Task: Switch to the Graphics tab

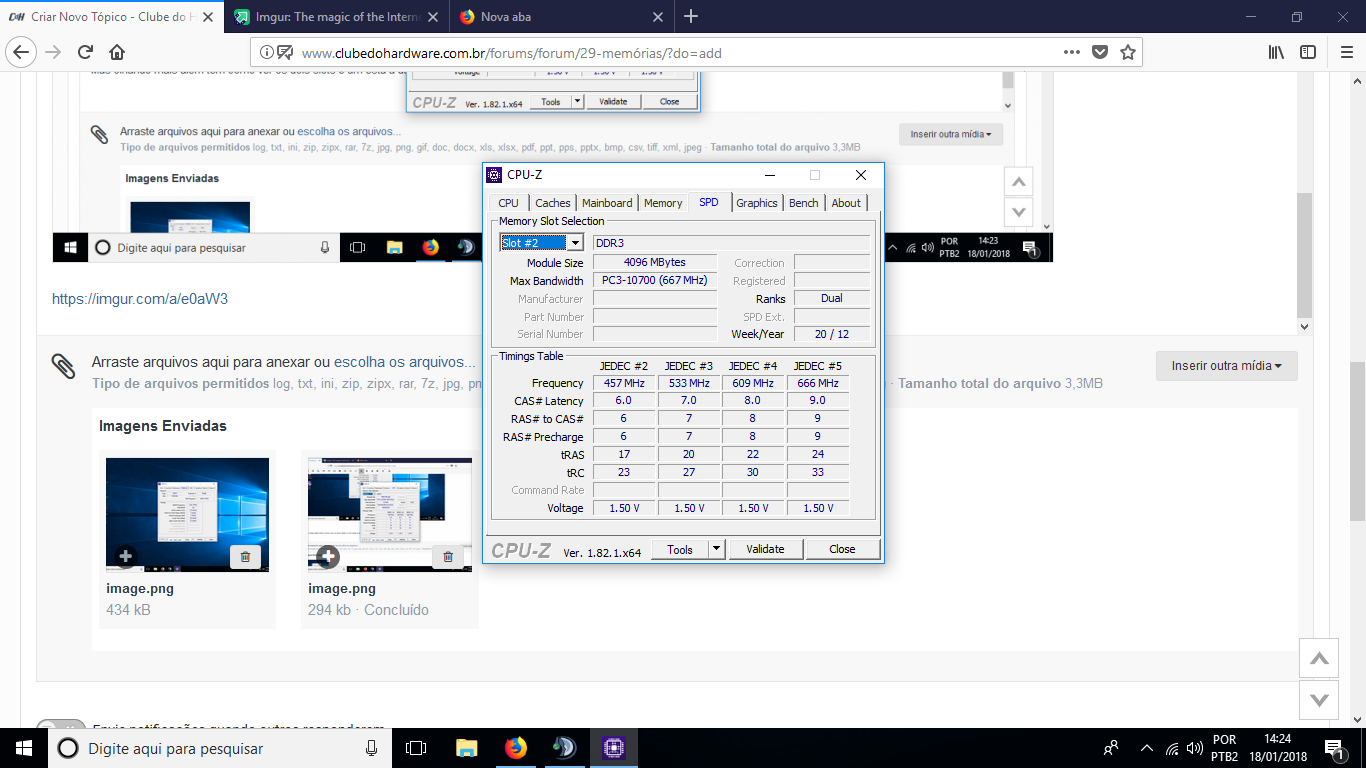Action: click(757, 203)
